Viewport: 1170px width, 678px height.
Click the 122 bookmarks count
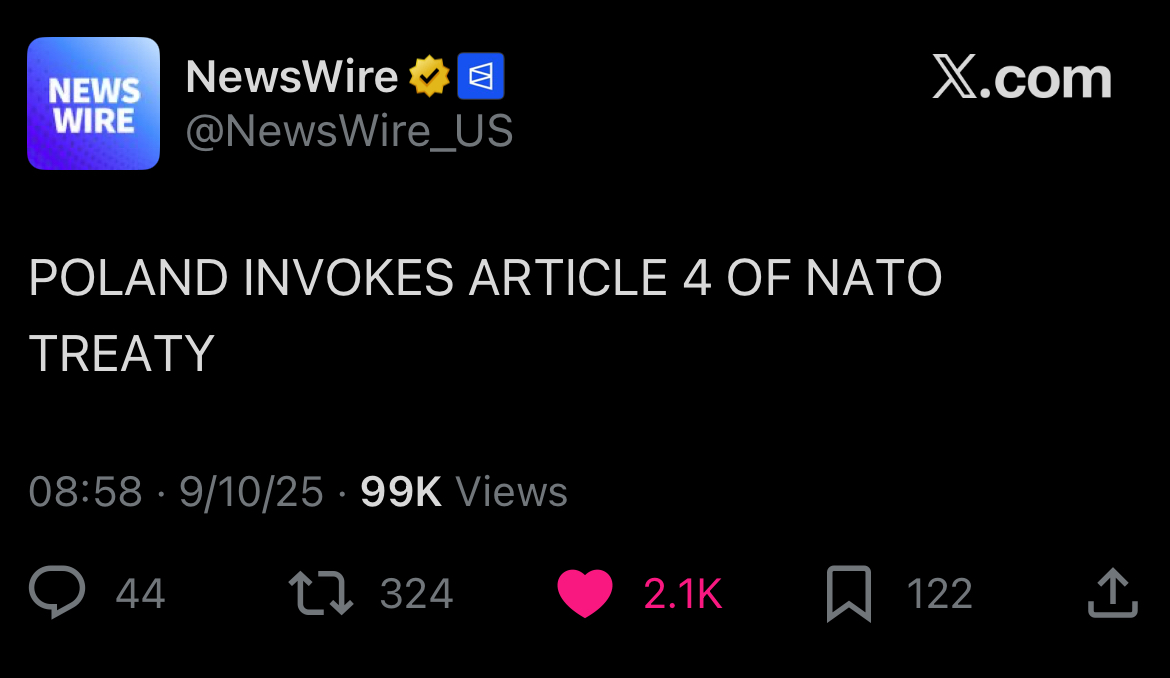click(939, 594)
